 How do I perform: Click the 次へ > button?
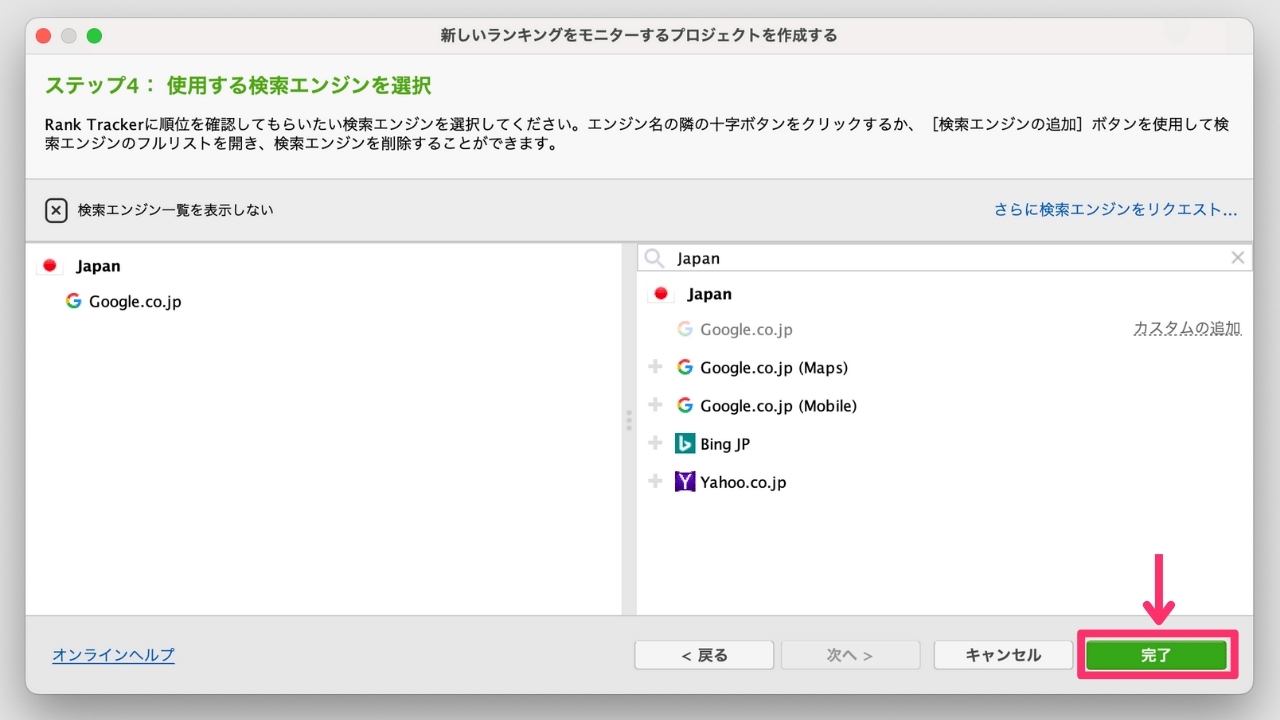pyautogui.click(x=850, y=655)
